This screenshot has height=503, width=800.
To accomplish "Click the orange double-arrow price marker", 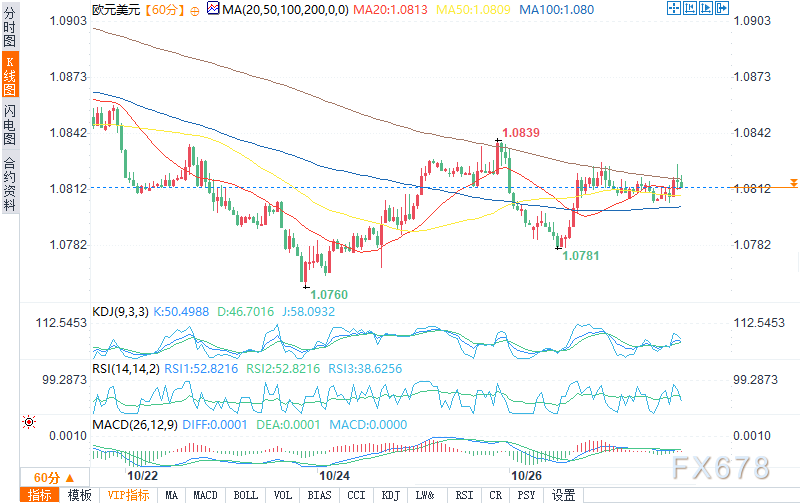I will click(793, 183).
